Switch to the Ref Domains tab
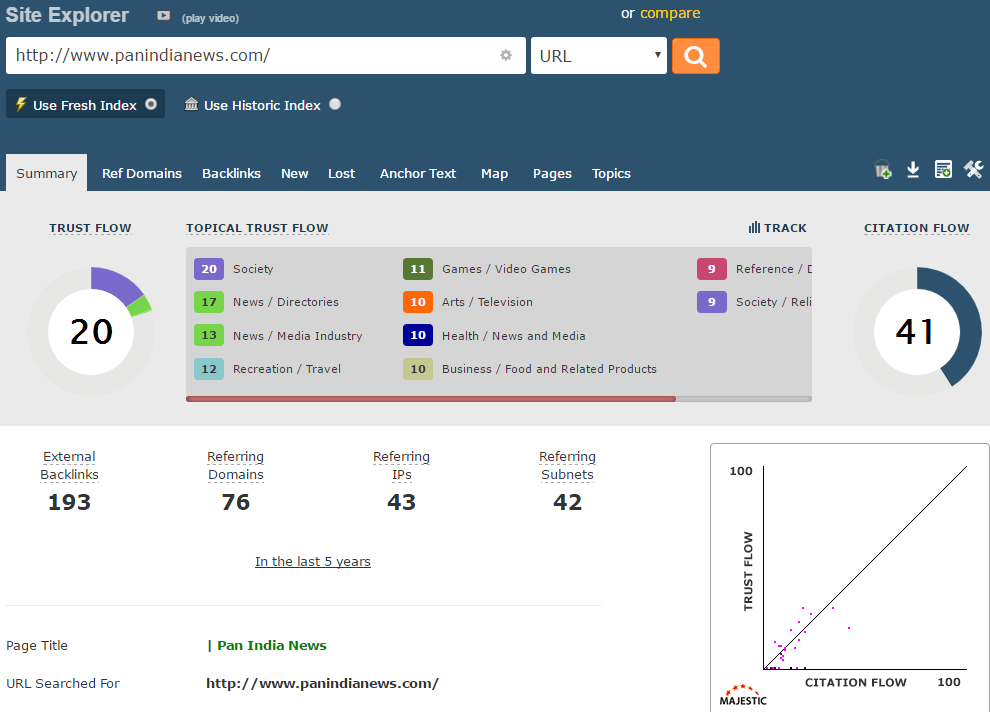This screenshot has width=990, height=712. point(142,173)
